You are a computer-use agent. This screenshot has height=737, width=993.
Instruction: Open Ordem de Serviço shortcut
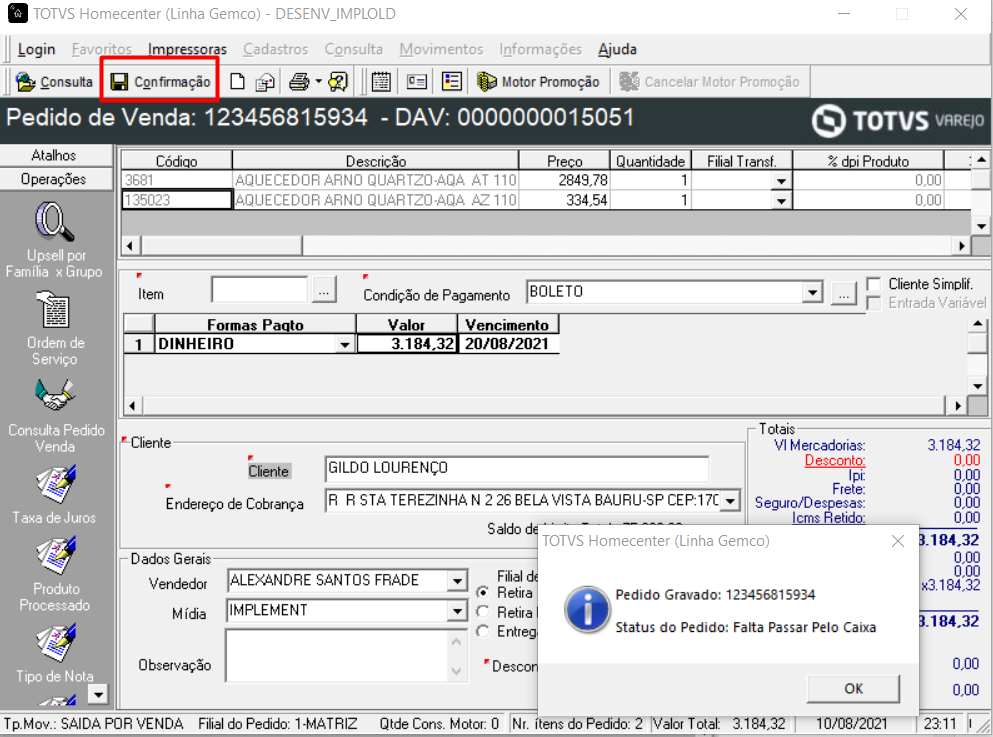pos(54,329)
